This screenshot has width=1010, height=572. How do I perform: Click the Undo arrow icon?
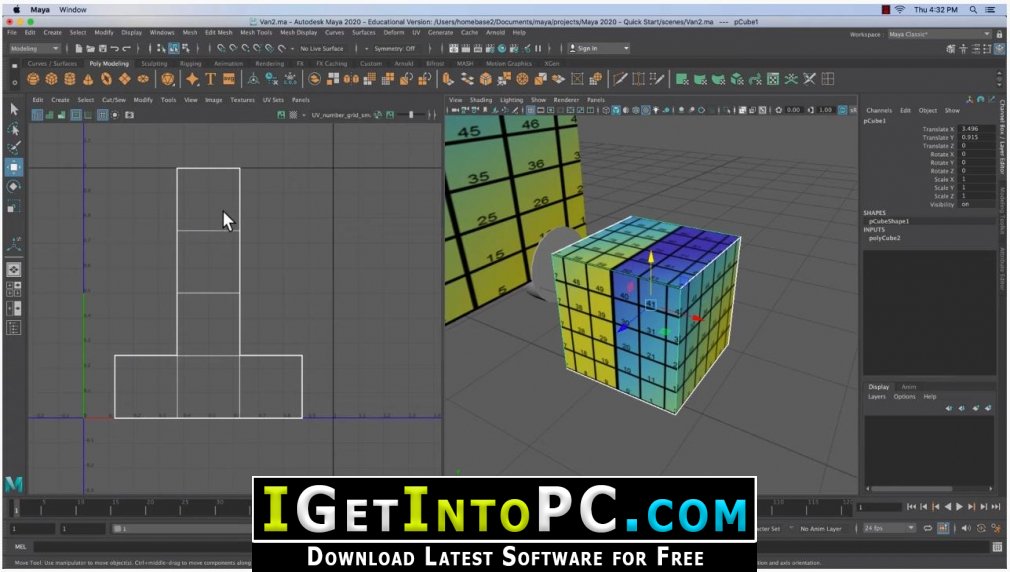pyautogui.click(x=114, y=48)
